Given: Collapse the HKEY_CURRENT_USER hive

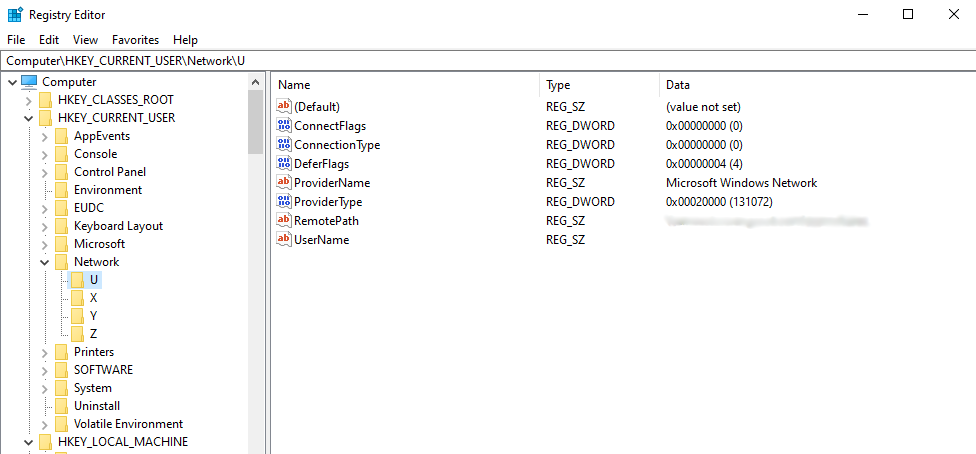Looking at the screenshot, I should coord(28,118).
